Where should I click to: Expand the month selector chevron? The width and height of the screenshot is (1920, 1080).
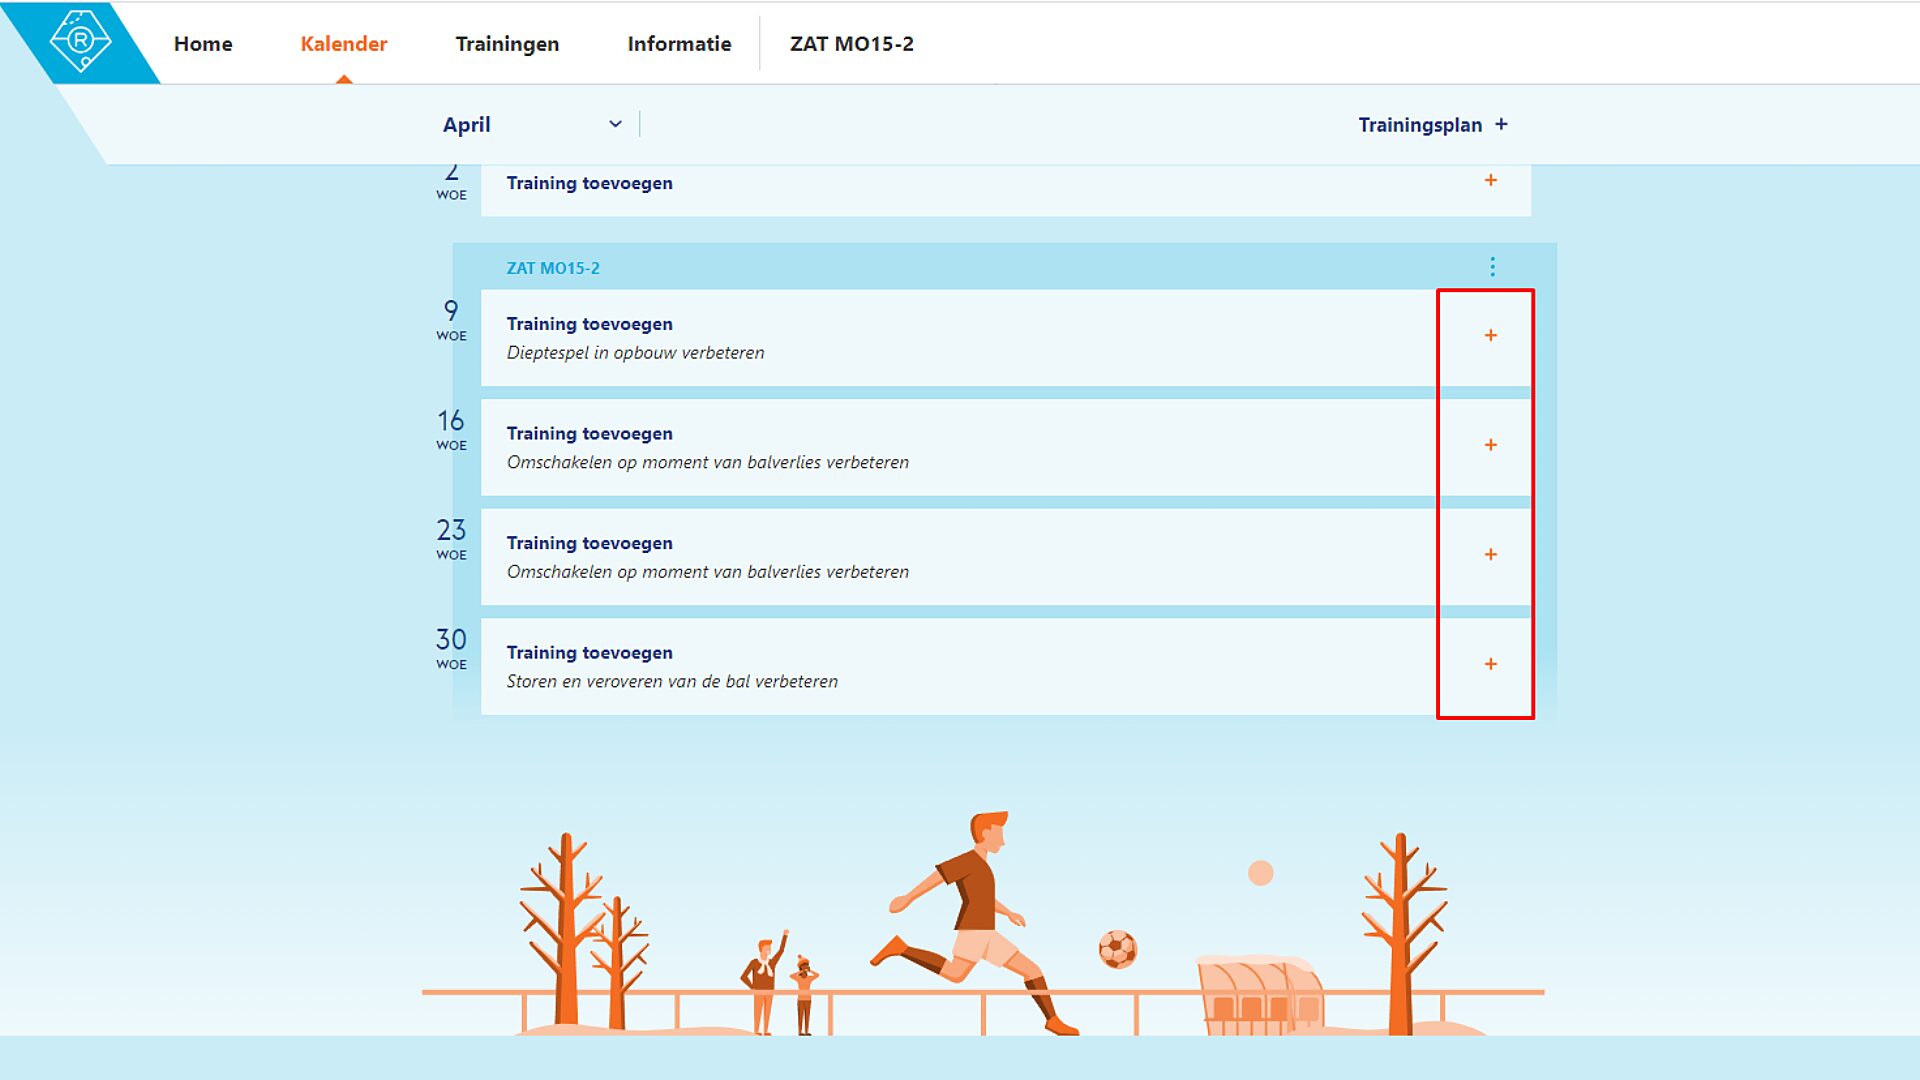click(x=615, y=124)
